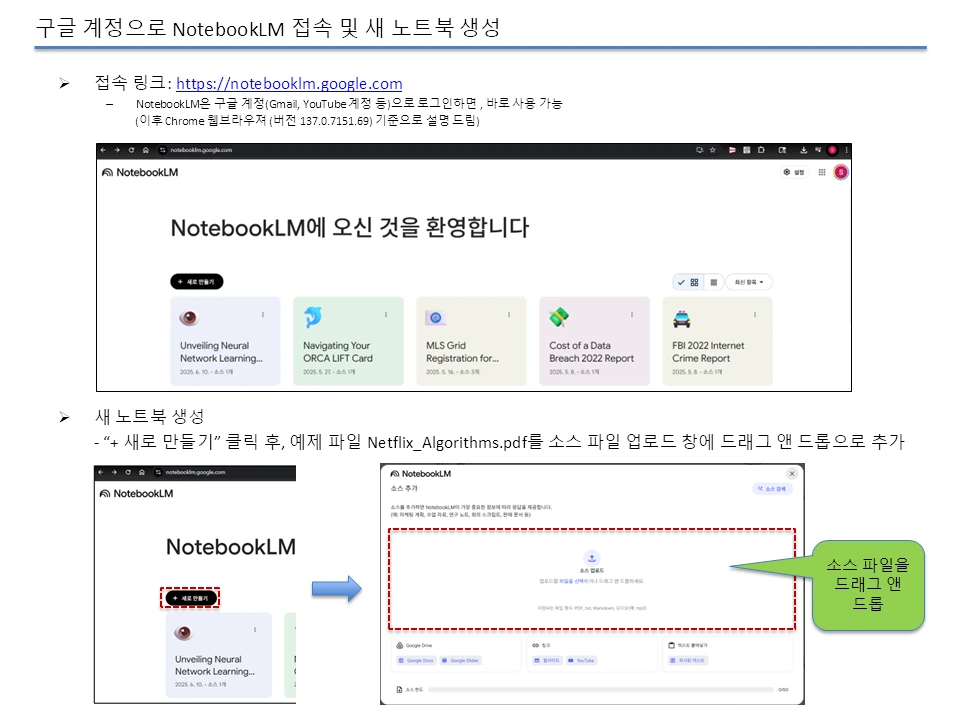Open three-dot menu on FBI 2022 Internet Crime card
960x720 pixels.
(x=755, y=315)
